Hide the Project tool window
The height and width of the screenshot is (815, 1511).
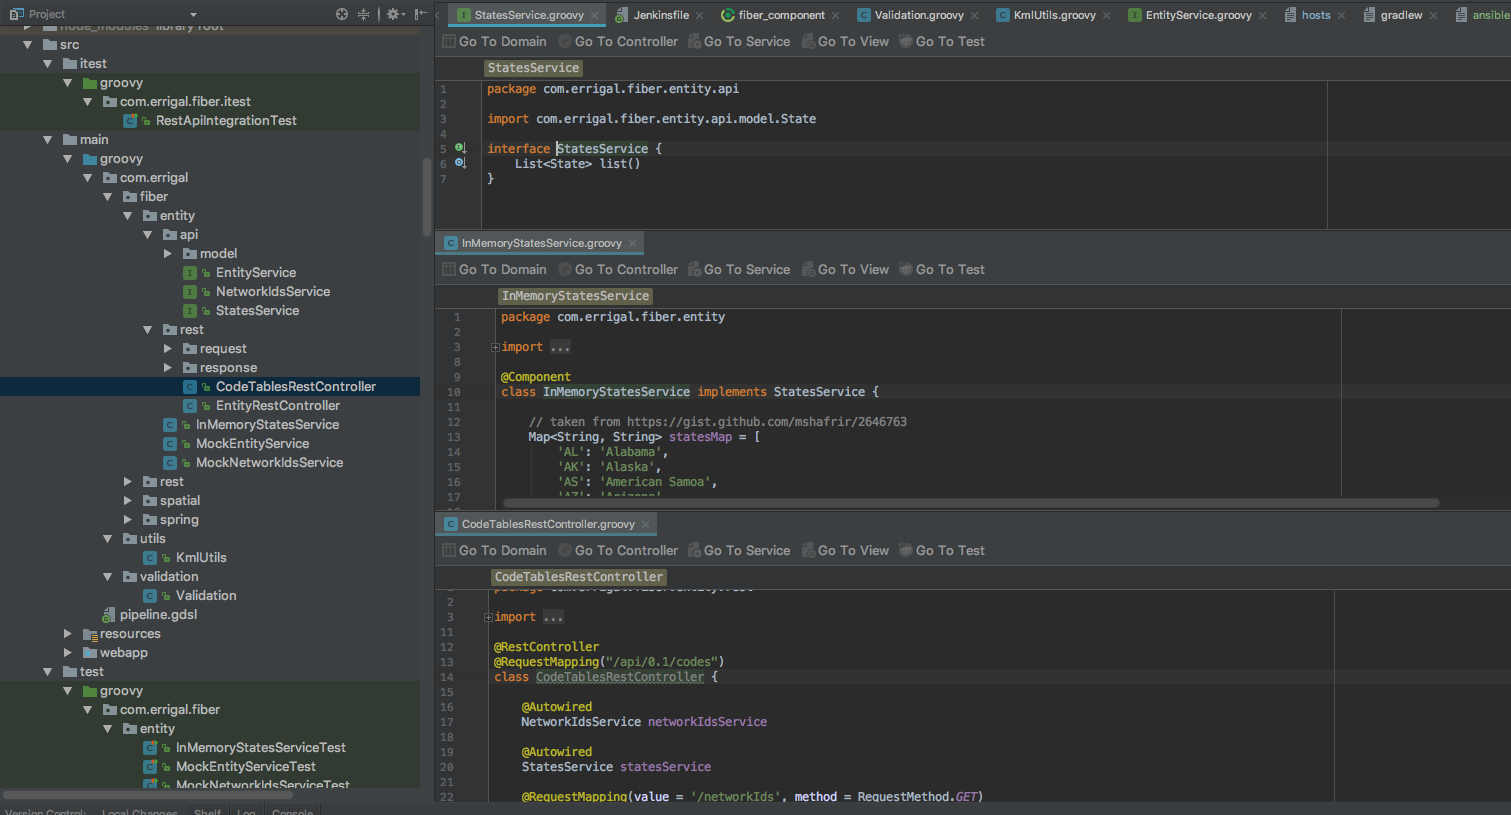click(x=421, y=14)
